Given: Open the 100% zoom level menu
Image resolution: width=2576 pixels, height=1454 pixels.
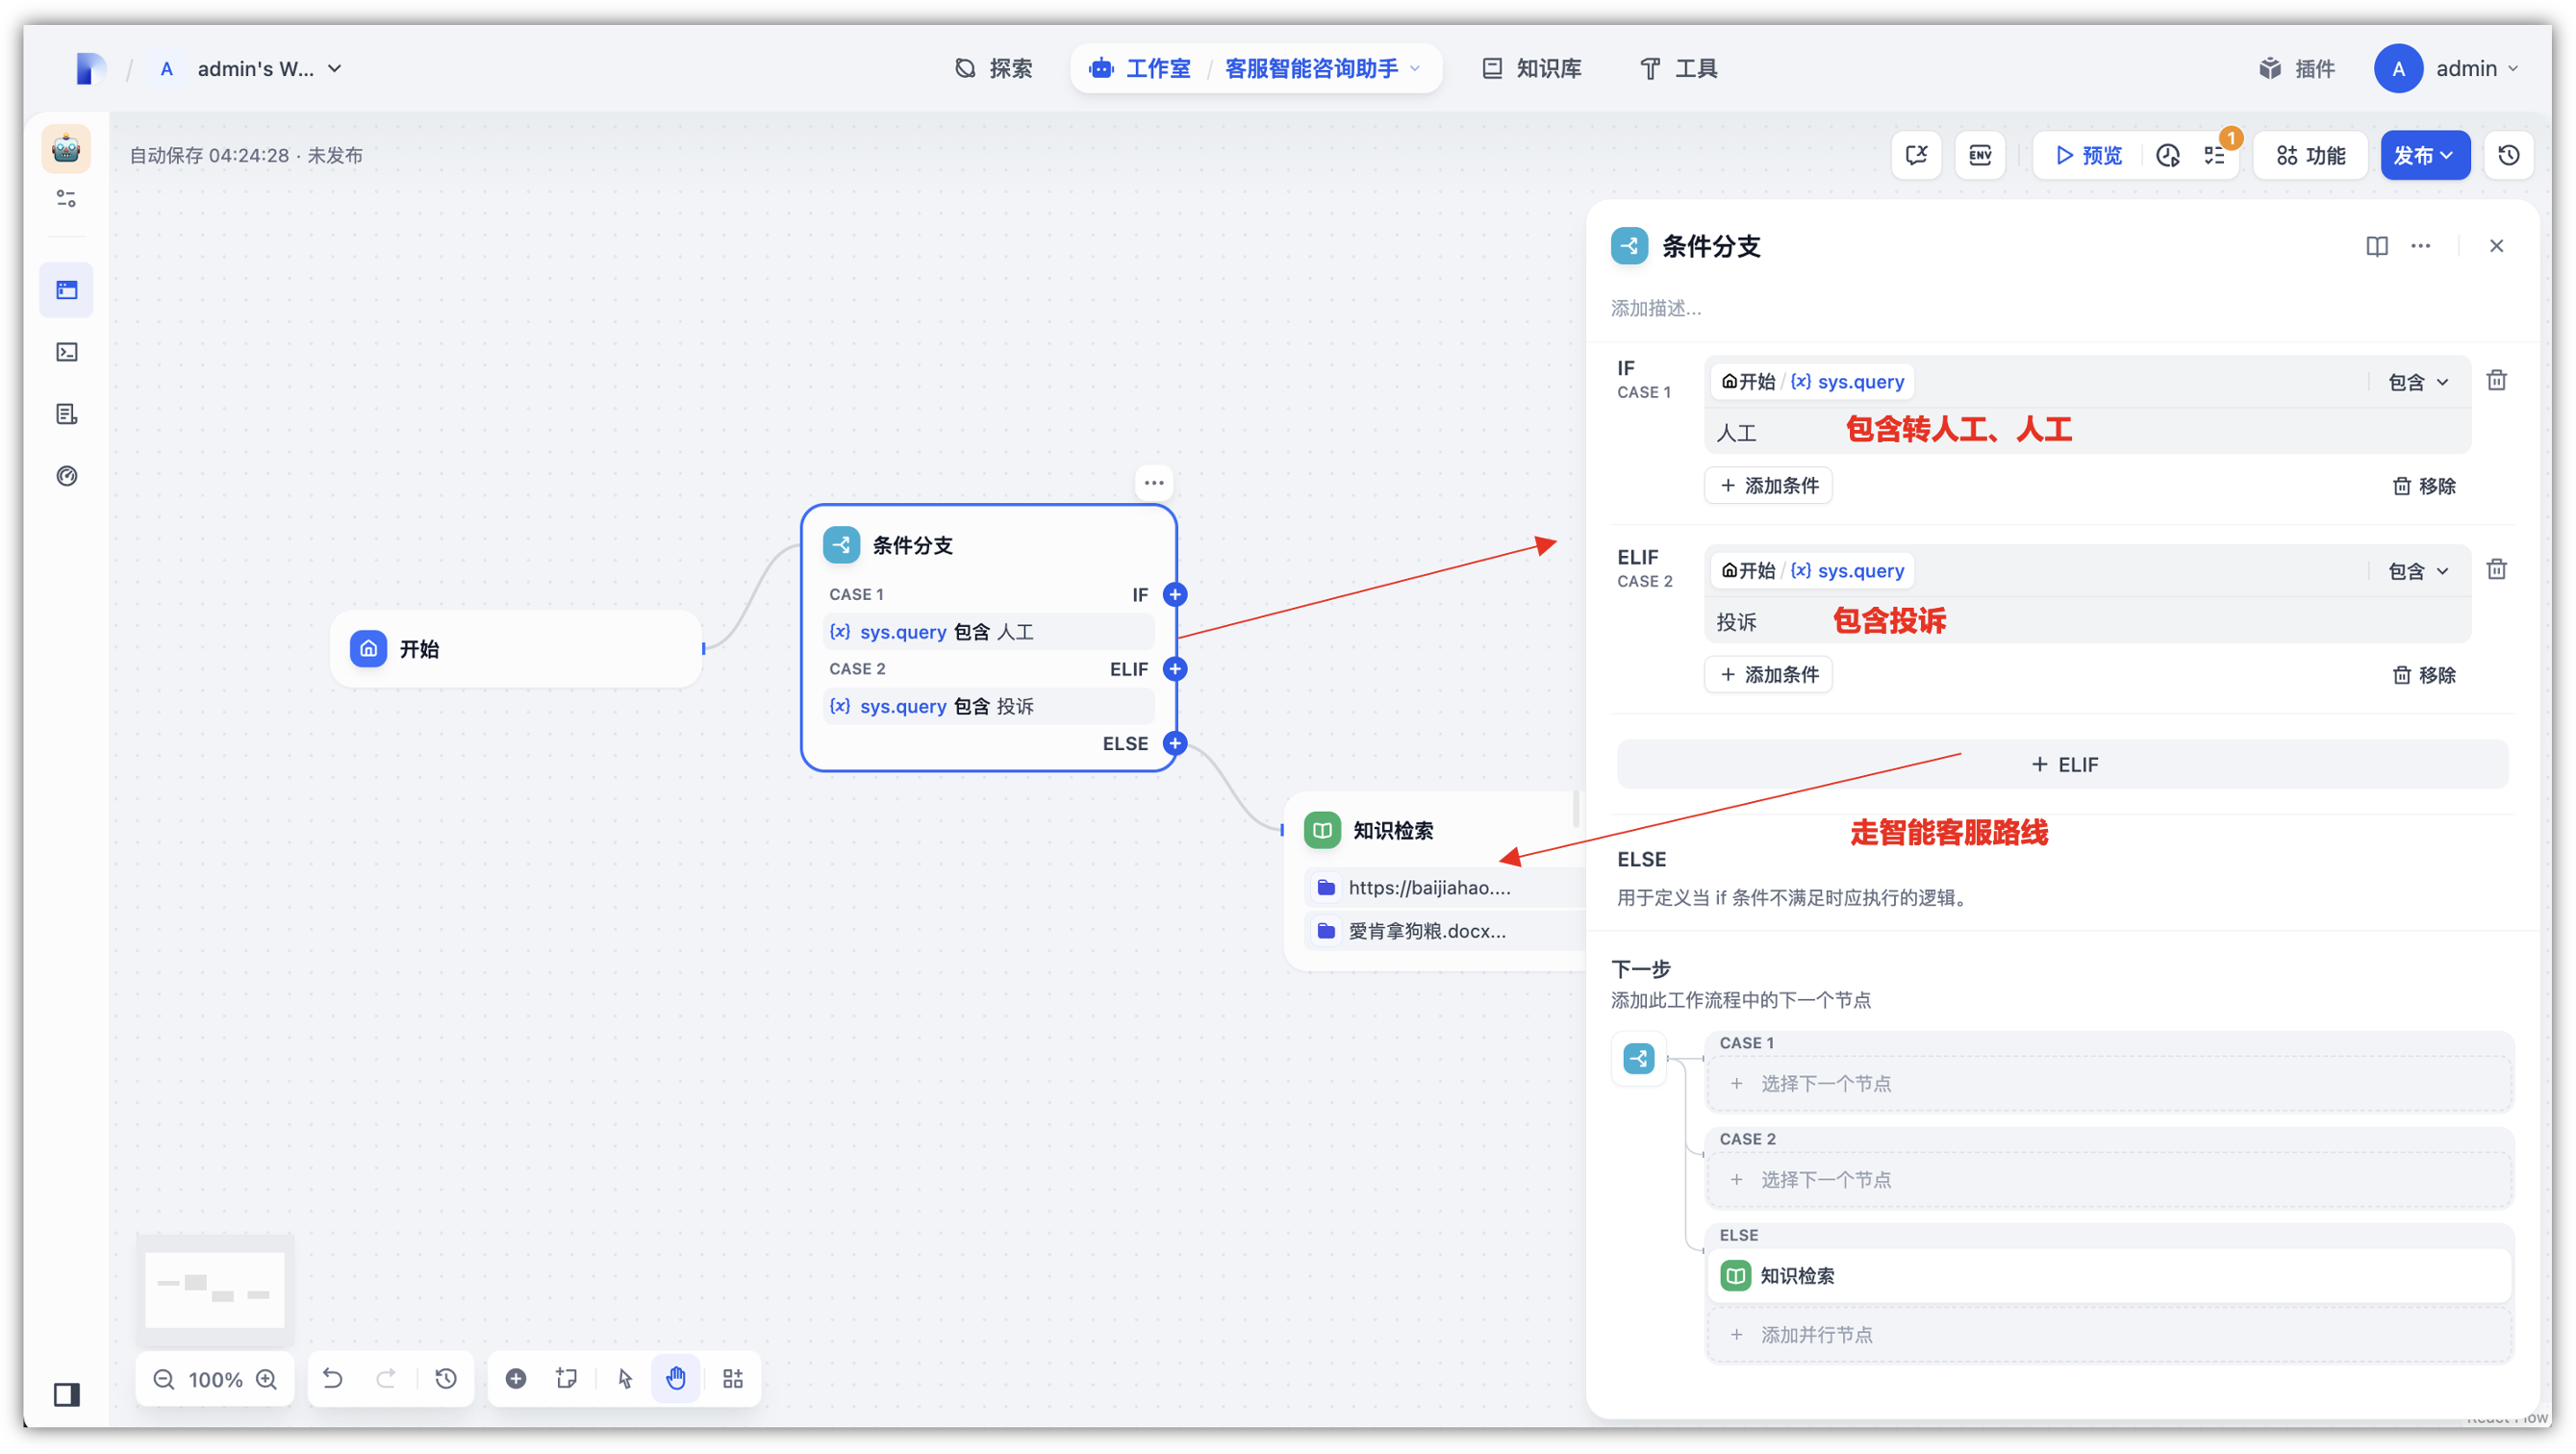Looking at the screenshot, I should [215, 1380].
